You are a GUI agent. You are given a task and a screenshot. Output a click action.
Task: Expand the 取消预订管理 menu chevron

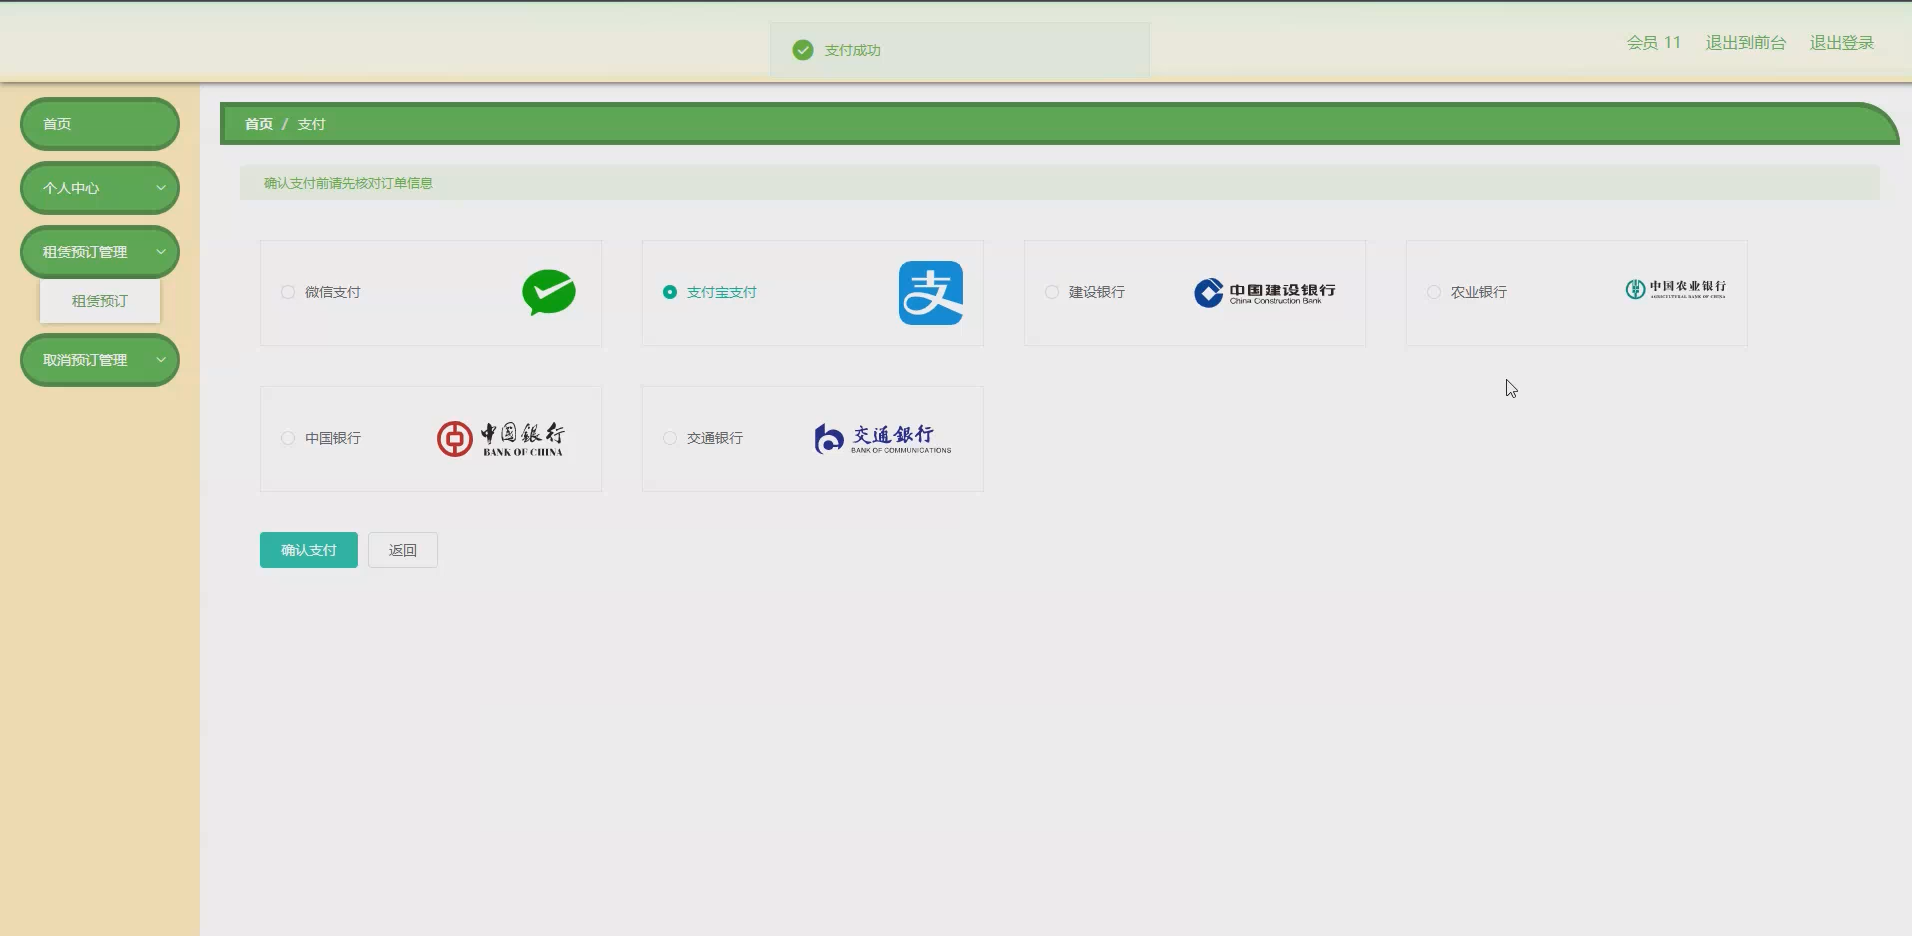(160, 360)
